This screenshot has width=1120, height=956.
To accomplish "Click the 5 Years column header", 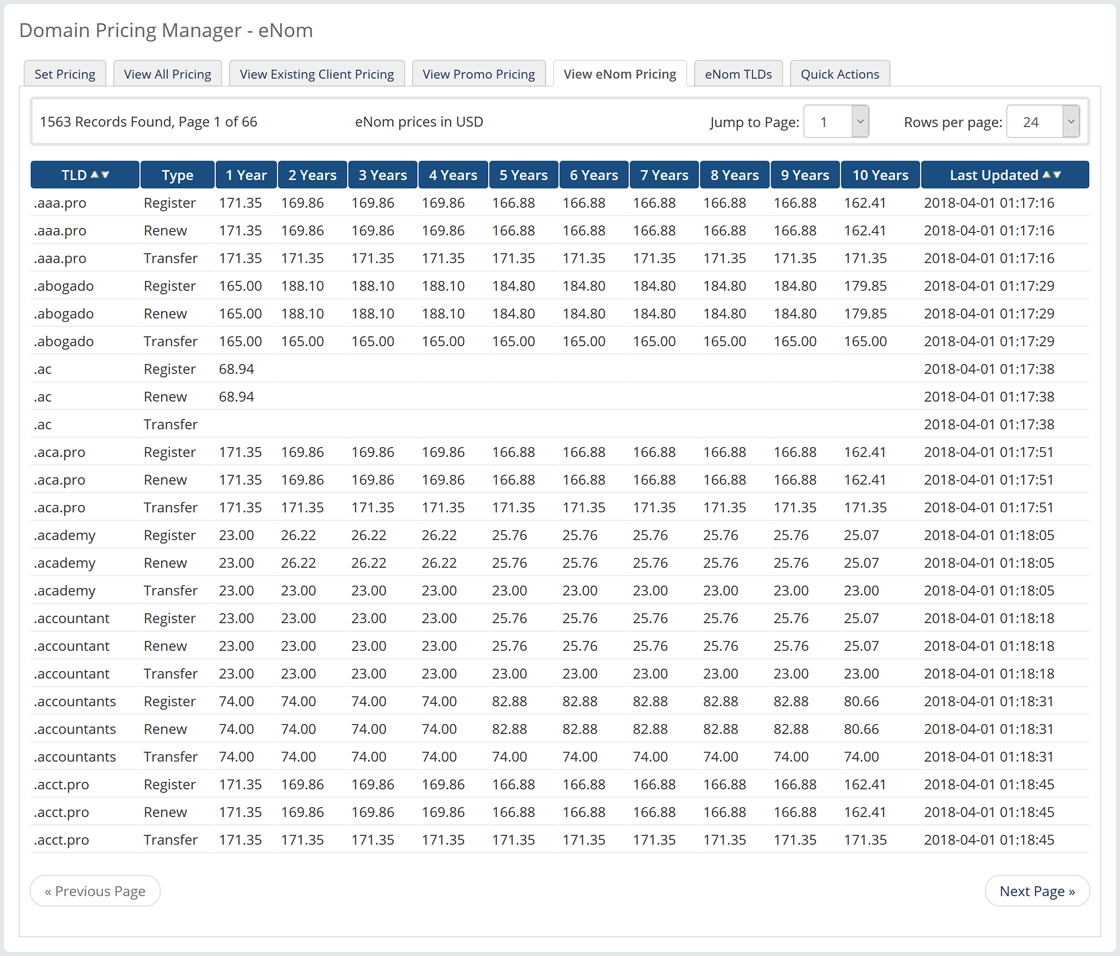I will 524,175.
